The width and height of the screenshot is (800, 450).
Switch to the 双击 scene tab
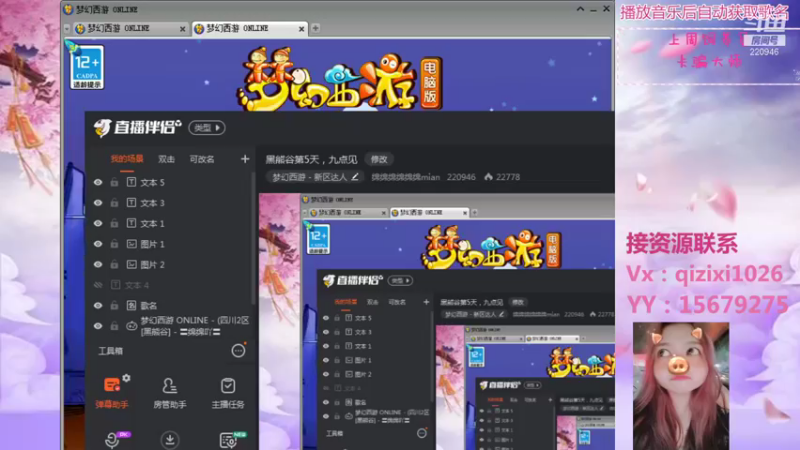click(166, 159)
